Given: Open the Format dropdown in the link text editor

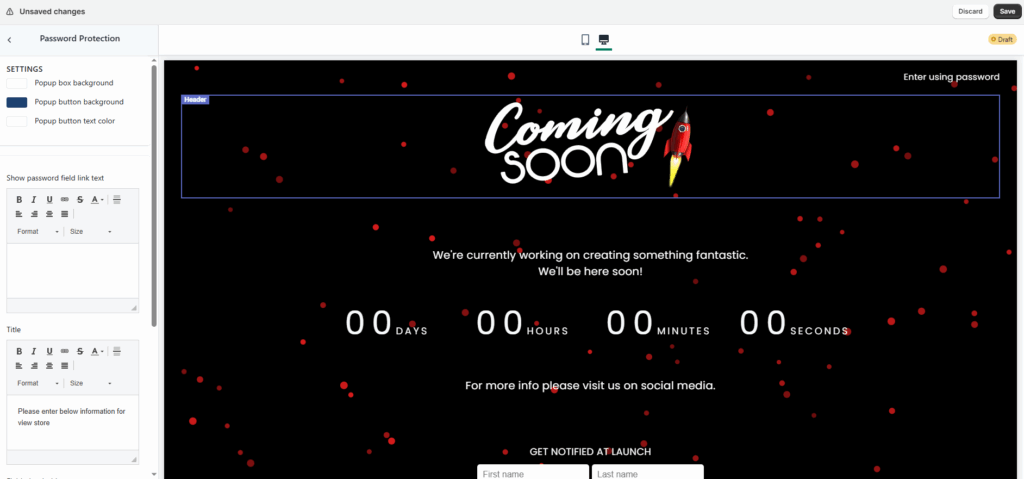Looking at the screenshot, I should pyautogui.click(x=38, y=232).
